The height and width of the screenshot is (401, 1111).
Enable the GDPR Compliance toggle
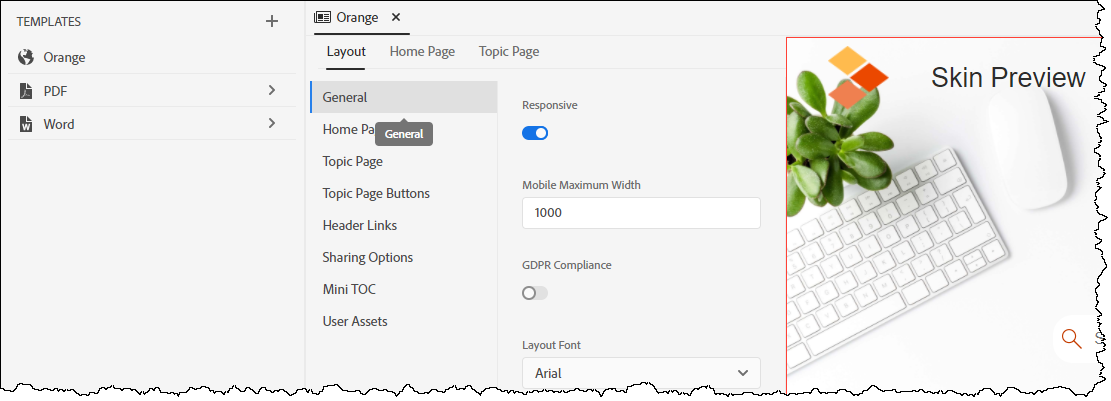tap(535, 293)
